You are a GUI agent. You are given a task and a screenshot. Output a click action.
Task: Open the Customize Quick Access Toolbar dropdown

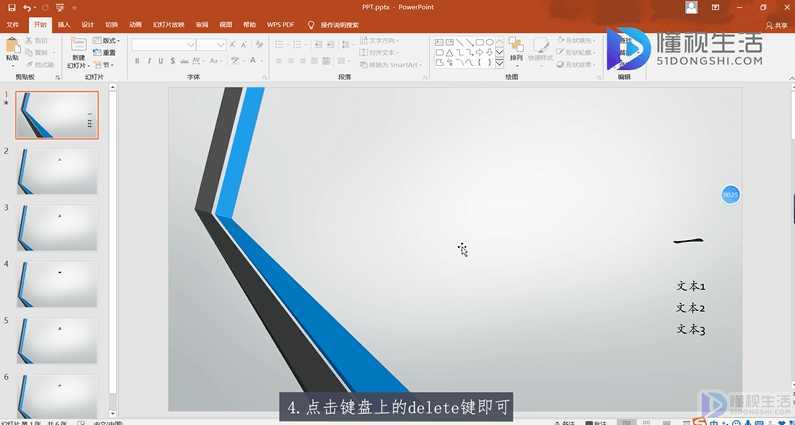click(x=75, y=8)
